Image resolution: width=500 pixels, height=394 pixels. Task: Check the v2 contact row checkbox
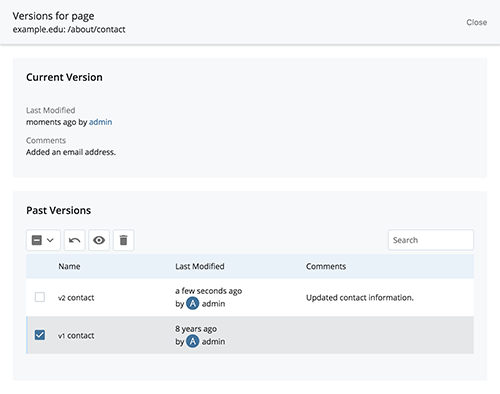pos(40,297)
